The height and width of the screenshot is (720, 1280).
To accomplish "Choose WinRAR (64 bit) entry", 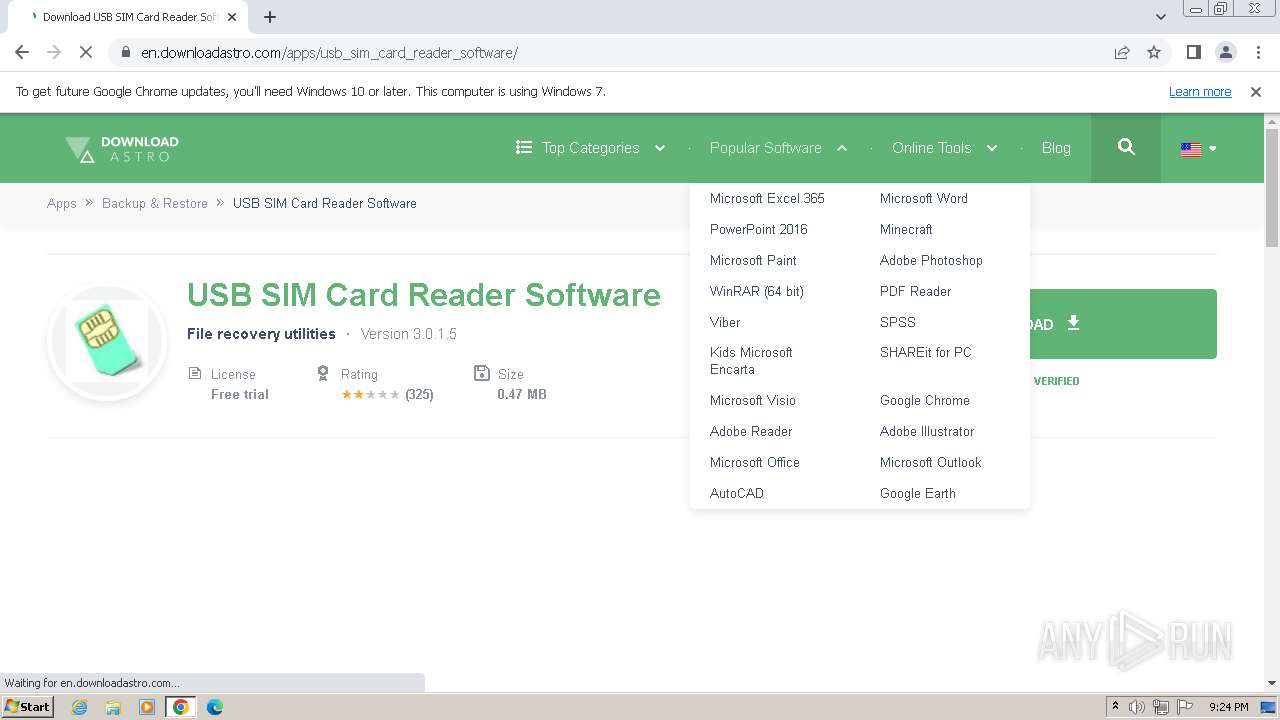I will point(756,291).
